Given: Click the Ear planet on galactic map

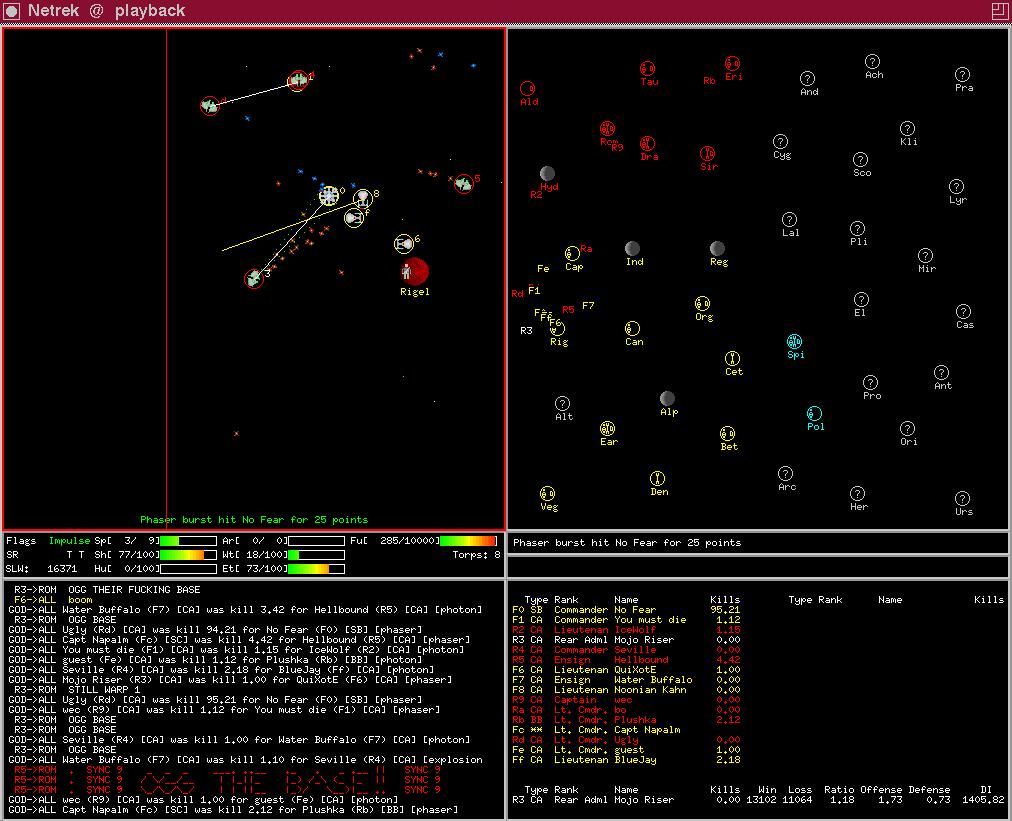Looking at the screenshot, I should point(607,429).
